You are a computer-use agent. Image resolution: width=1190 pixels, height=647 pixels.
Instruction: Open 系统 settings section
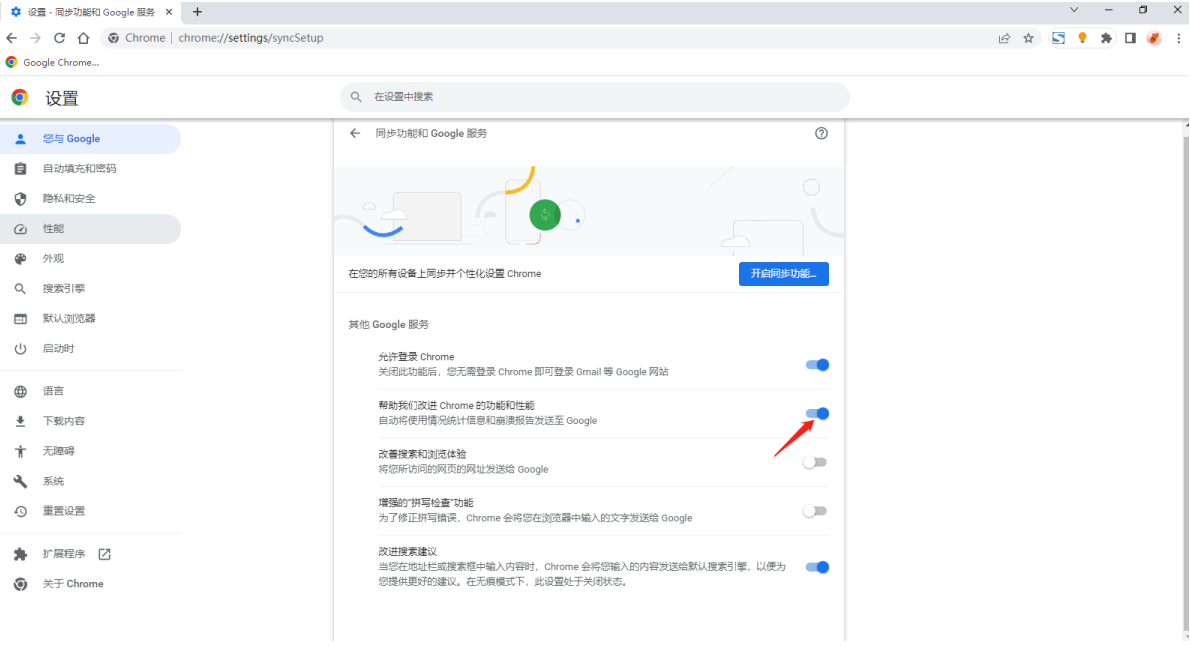(x=90, y=481)
